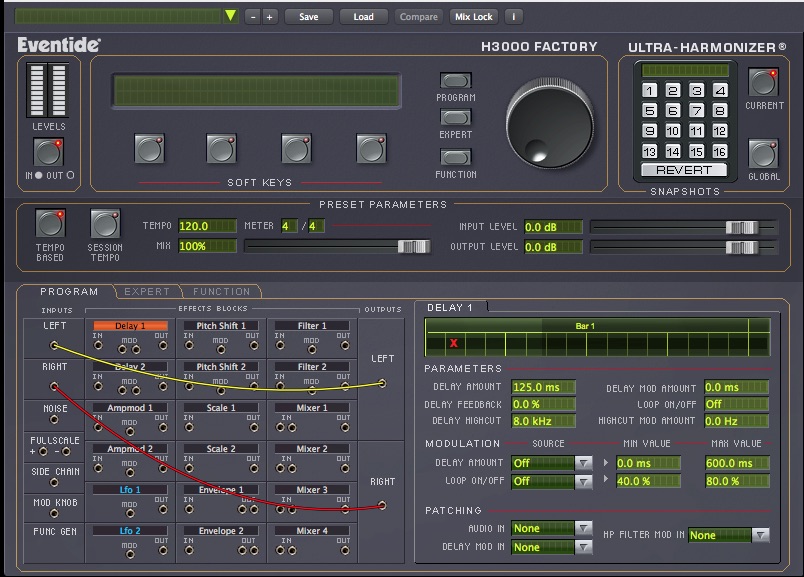Click the third soft key button

click(x=296, y=149)
